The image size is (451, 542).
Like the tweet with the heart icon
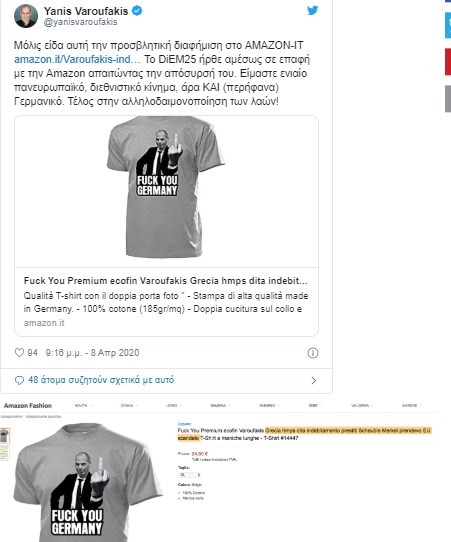click(x=19, y=353)
